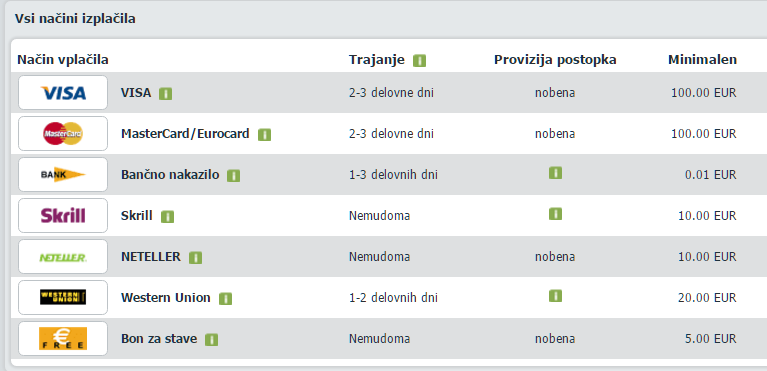
Task: Click the info icon next to NETELLER
Action: coord(195,257)
